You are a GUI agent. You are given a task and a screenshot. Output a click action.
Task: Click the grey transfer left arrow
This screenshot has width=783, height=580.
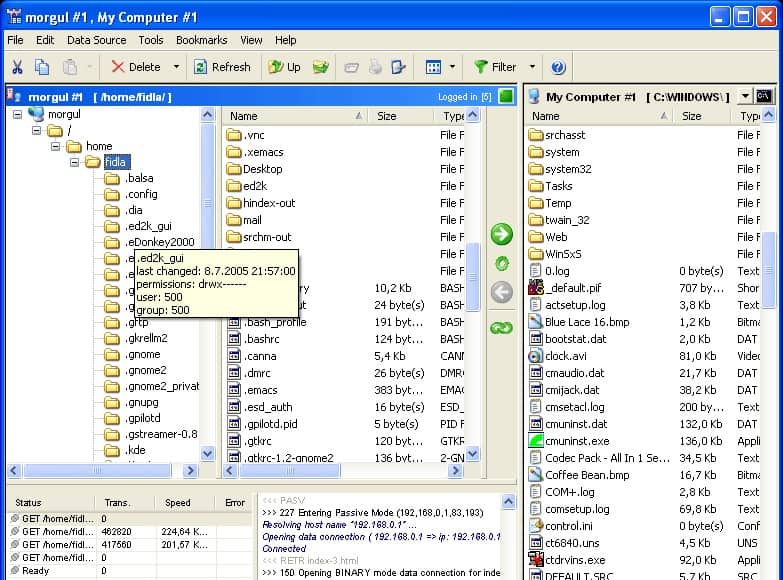[x=501, y=292]
